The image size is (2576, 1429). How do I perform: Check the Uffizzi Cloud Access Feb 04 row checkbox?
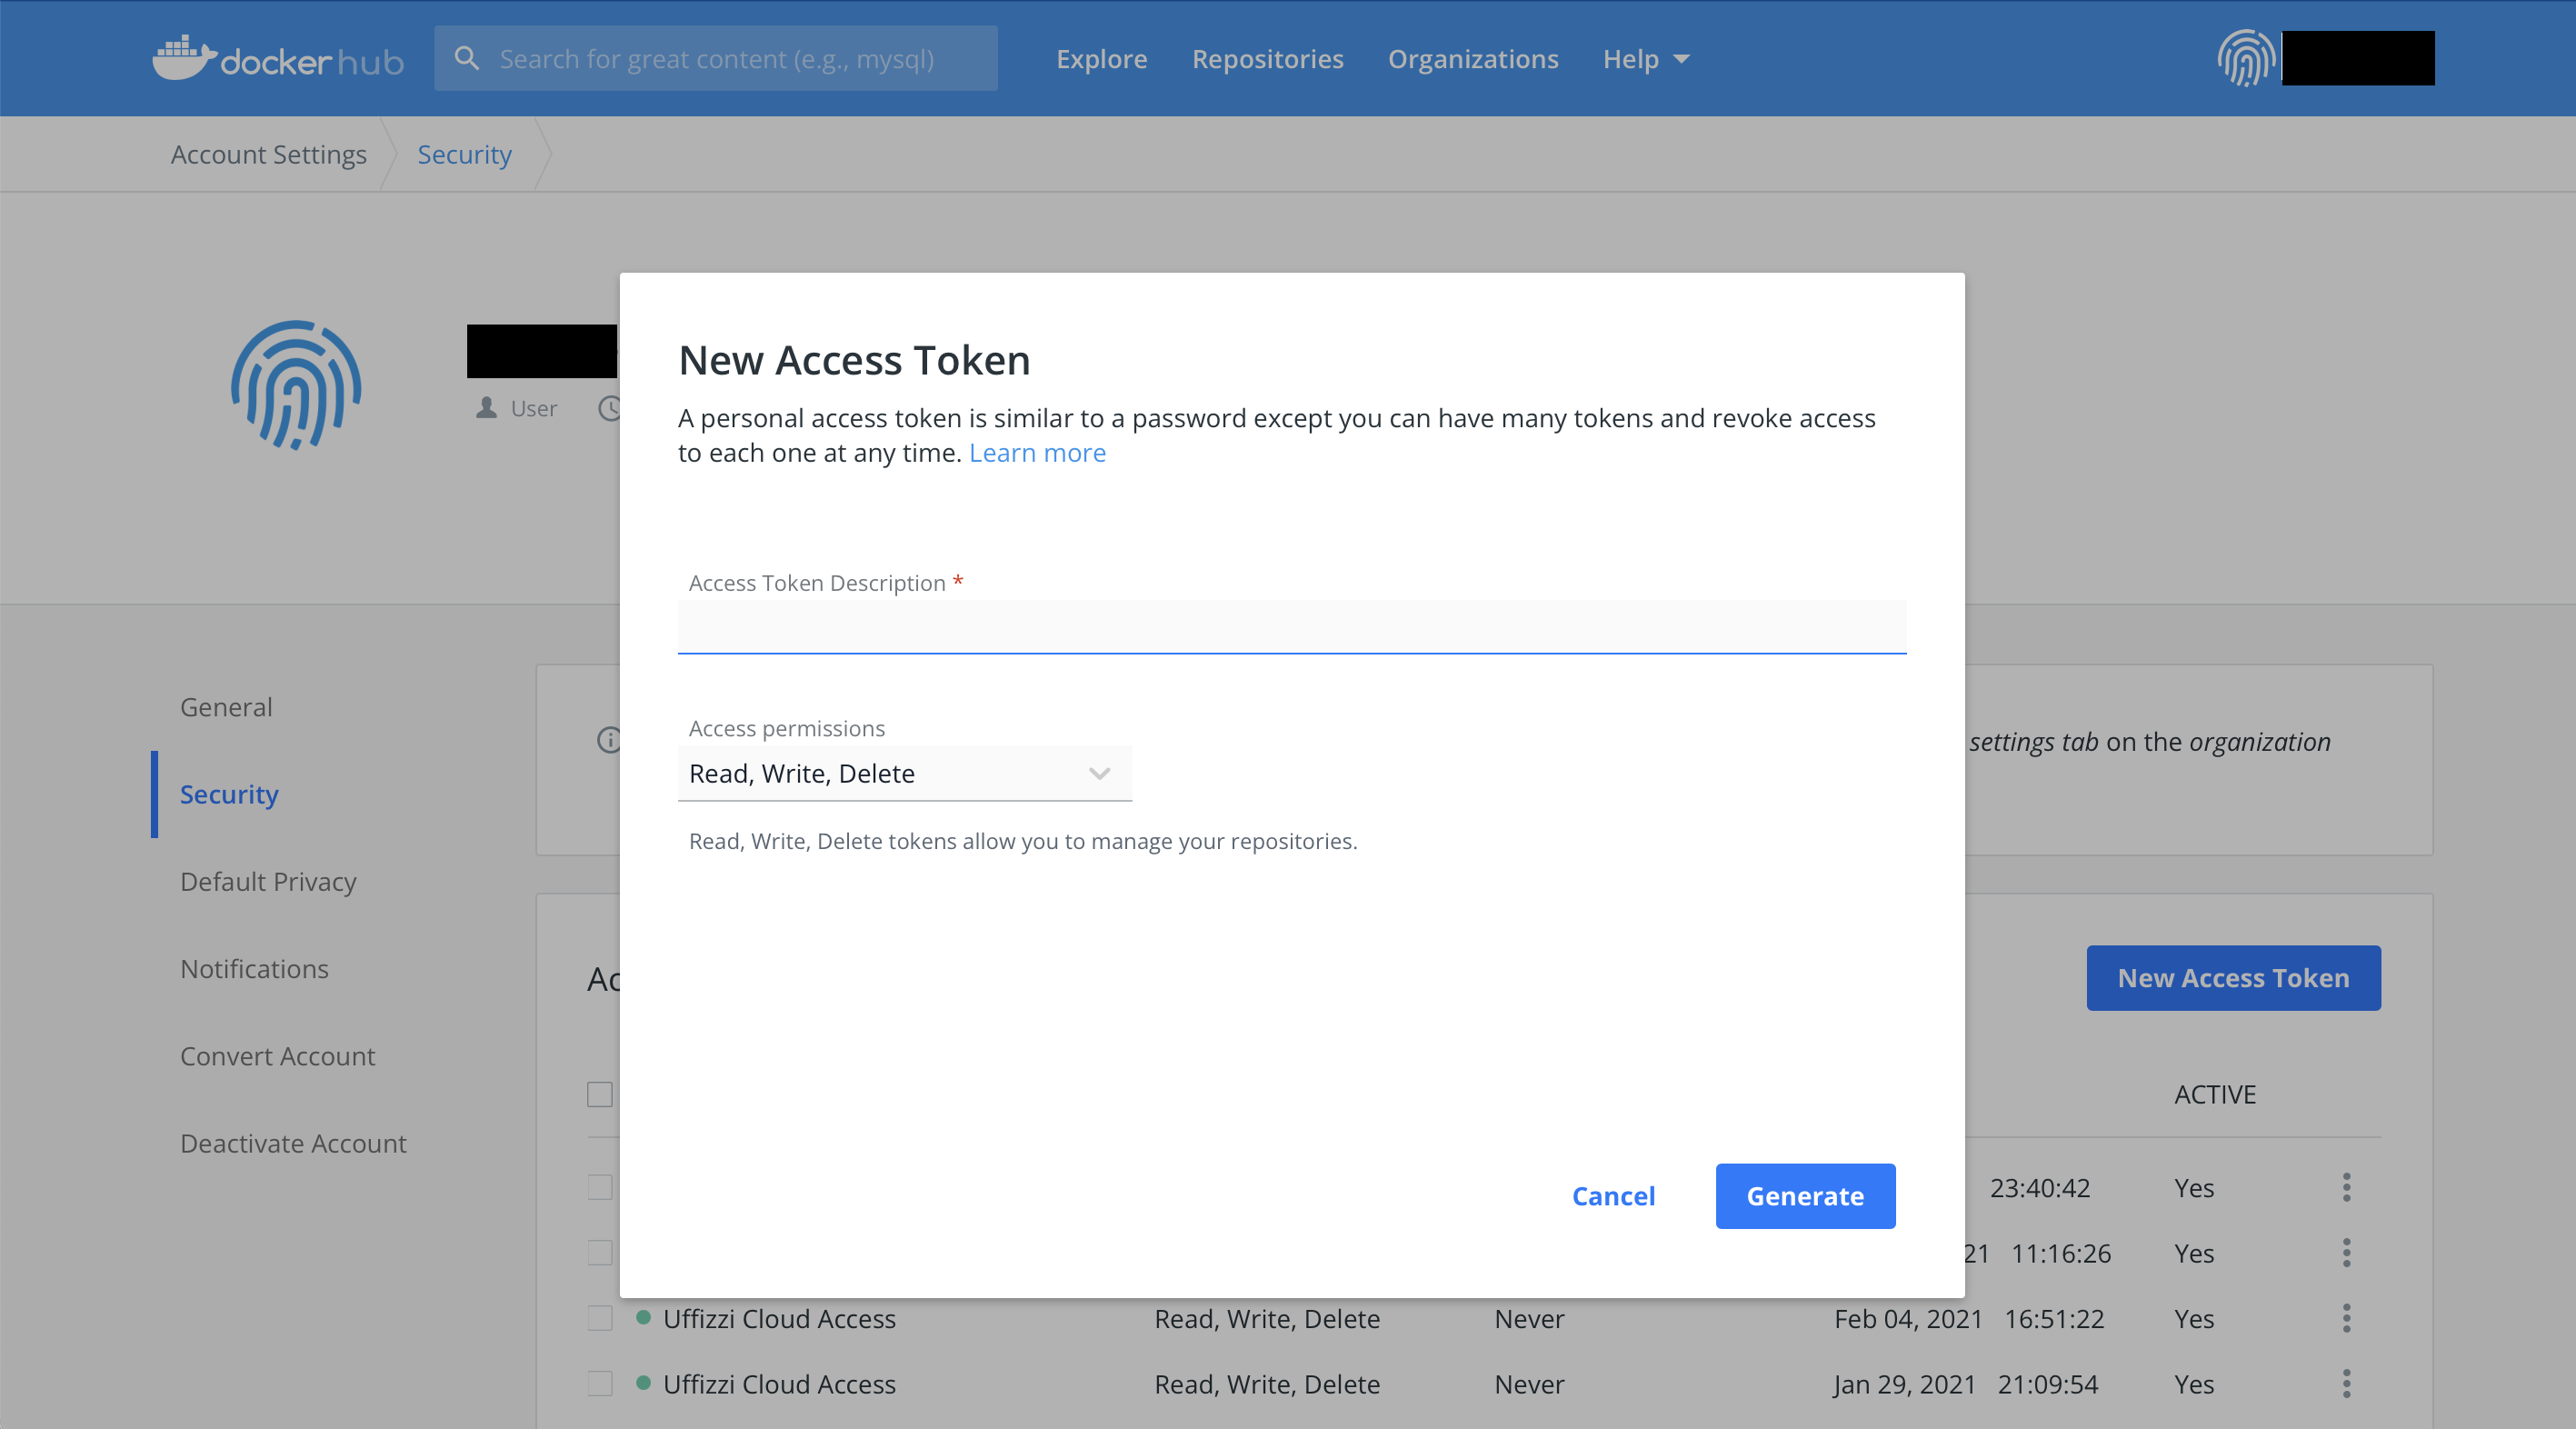pos(600,1318)
